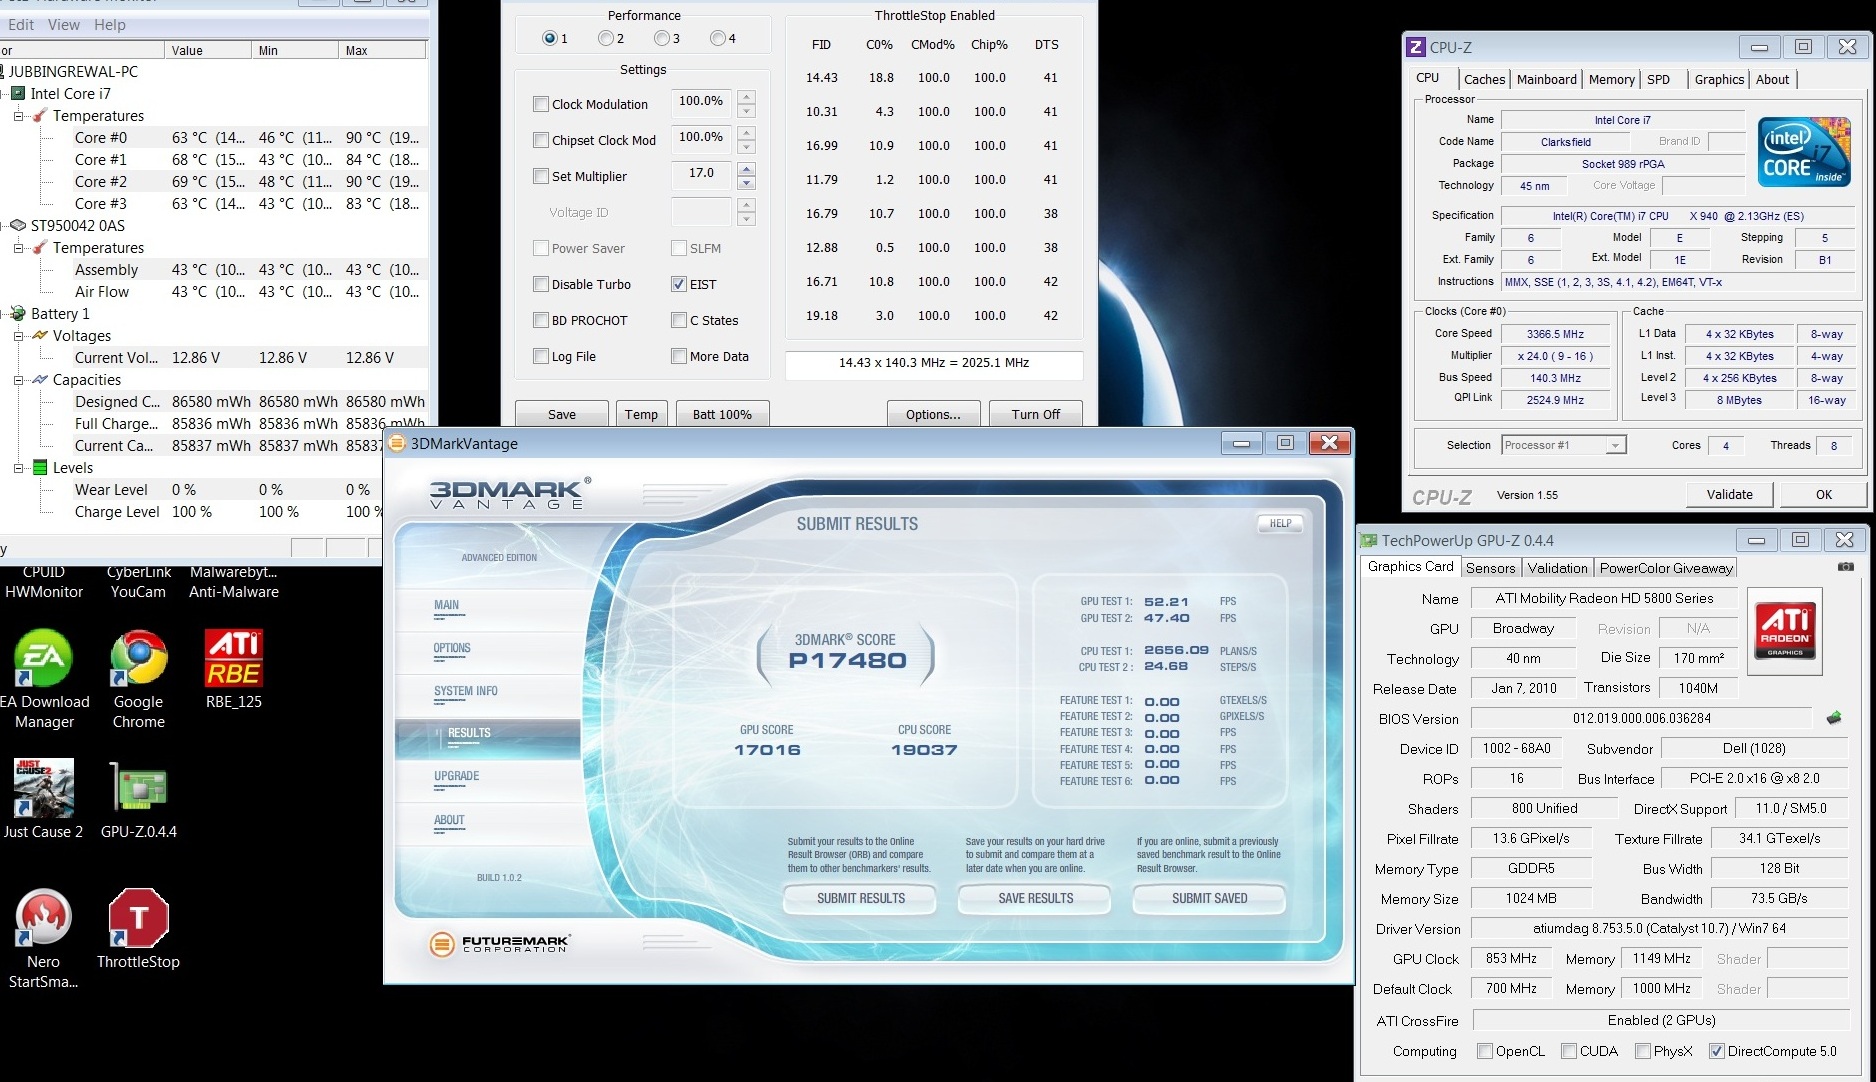Open the ATI RBE_125 desktop icon
Viewport: 1876px width, 1082px height.
click(233, 669)
